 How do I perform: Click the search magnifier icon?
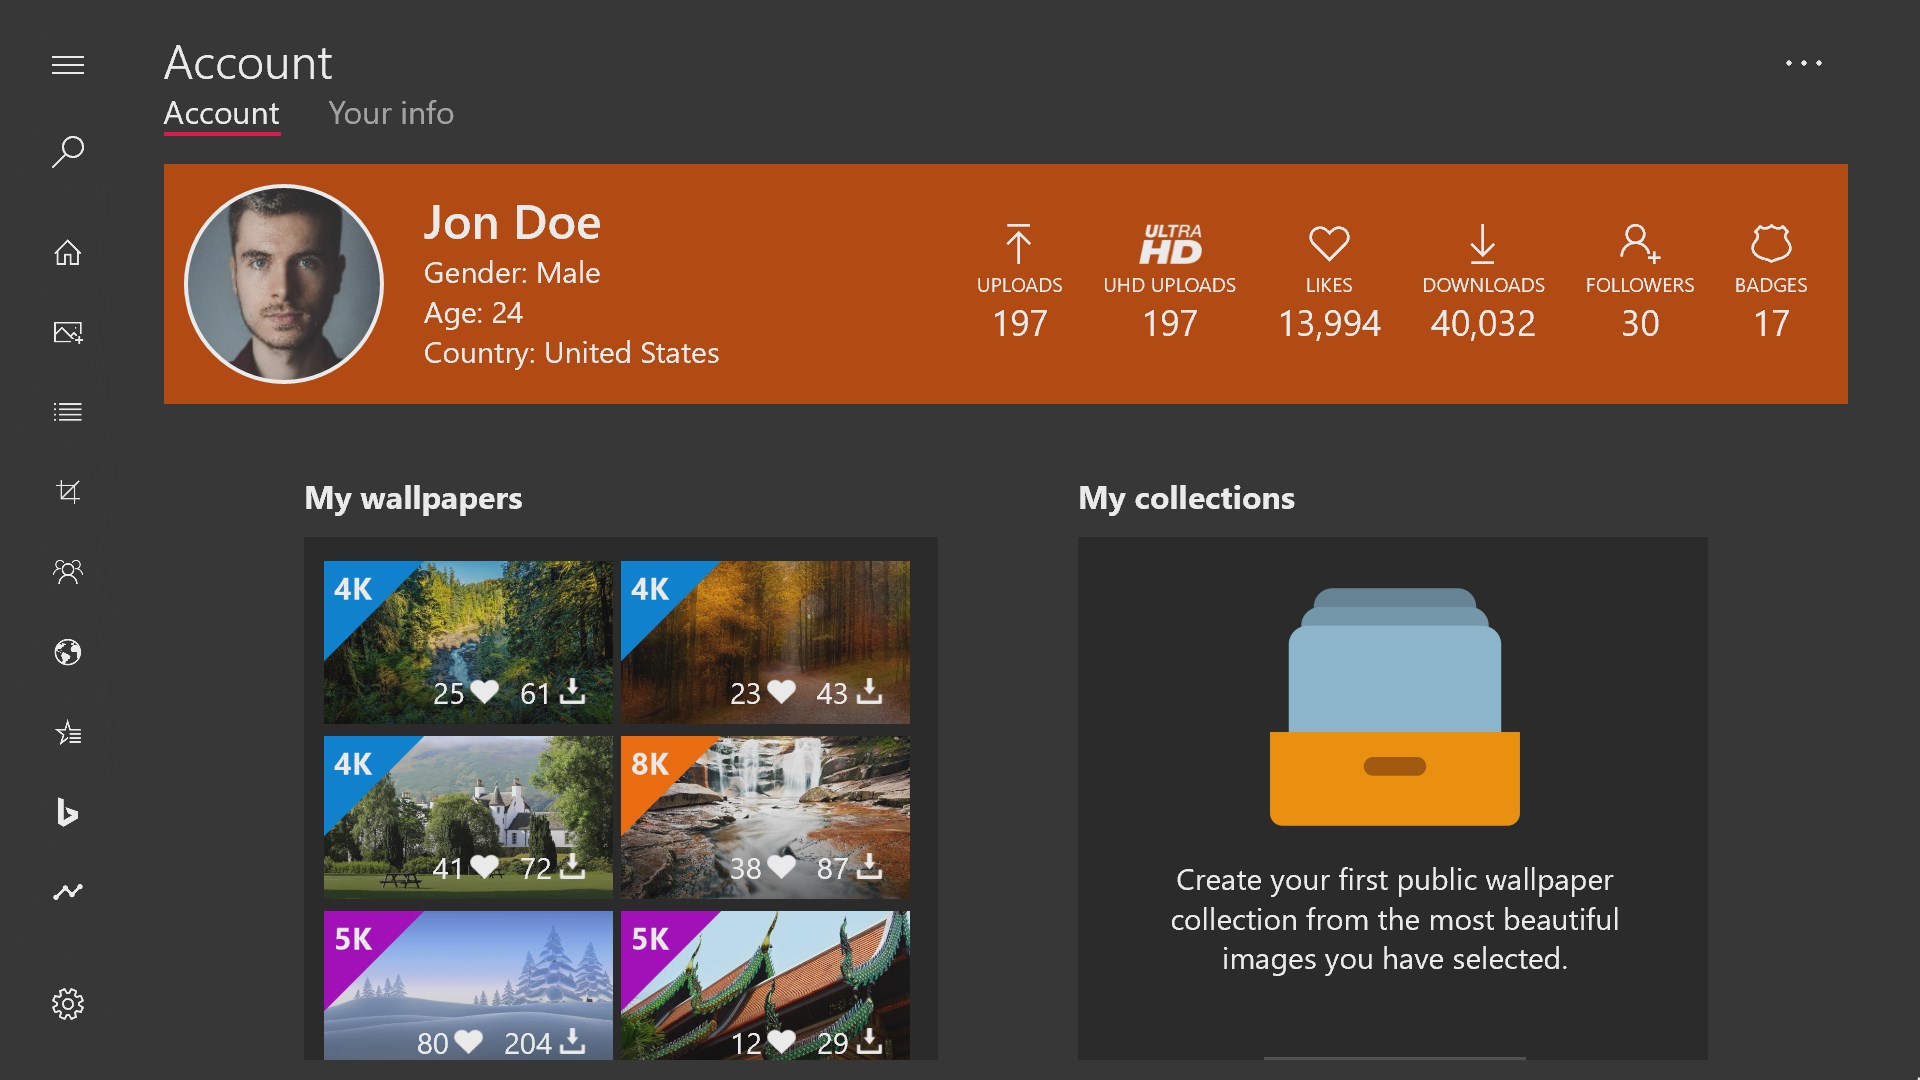coord(68,152)
